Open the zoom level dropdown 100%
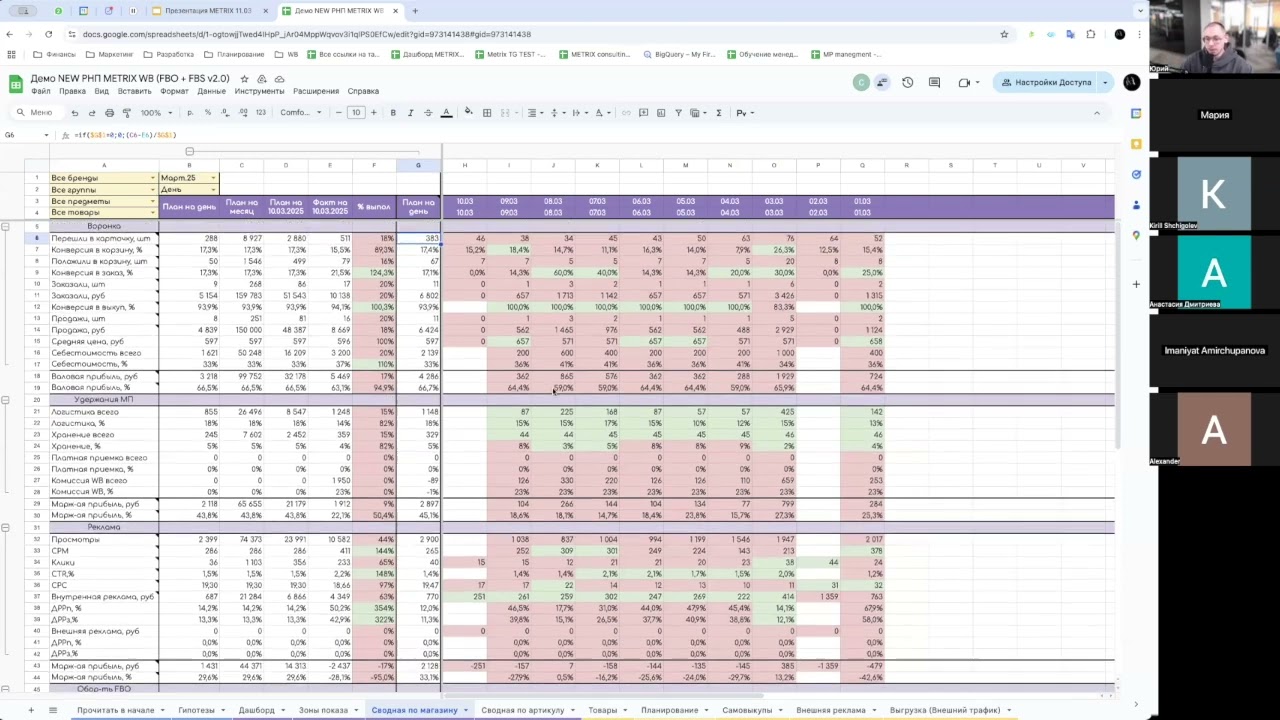The height and width of the screenshot is (720, 1280). click(x=154, y=113)
